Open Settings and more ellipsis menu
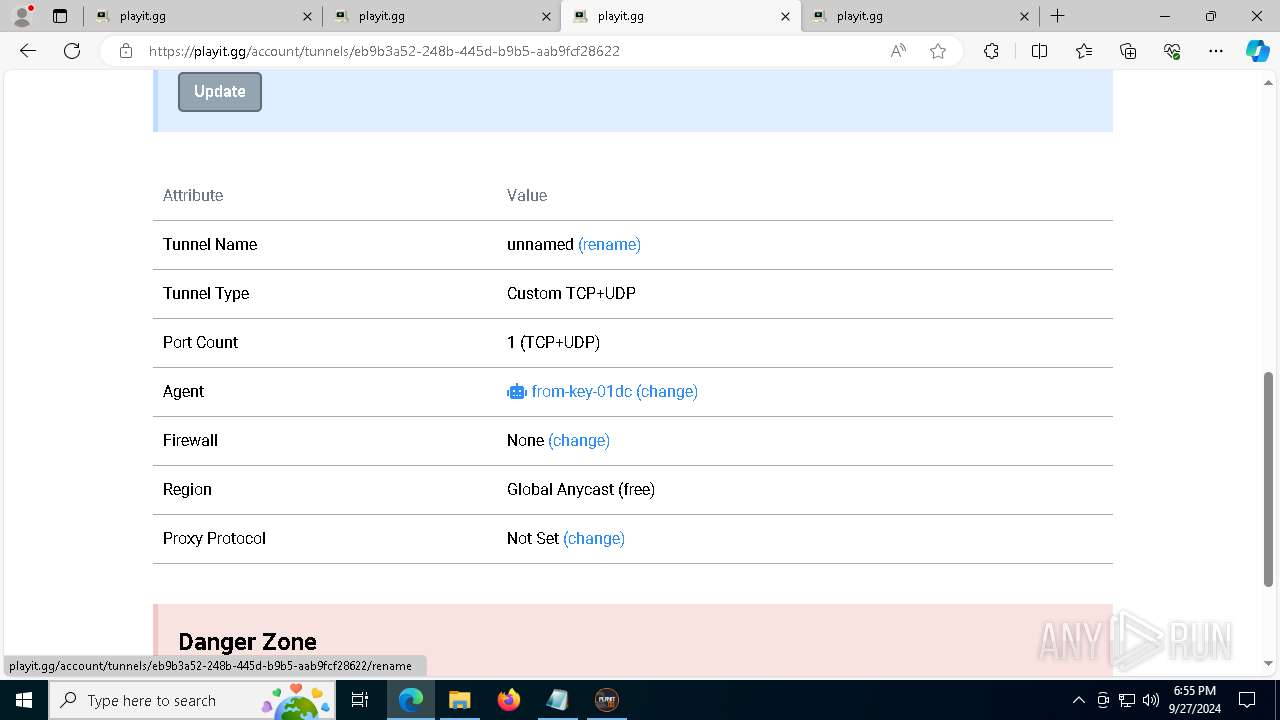The image size is (1280, 720). (x=1216, y=51)
